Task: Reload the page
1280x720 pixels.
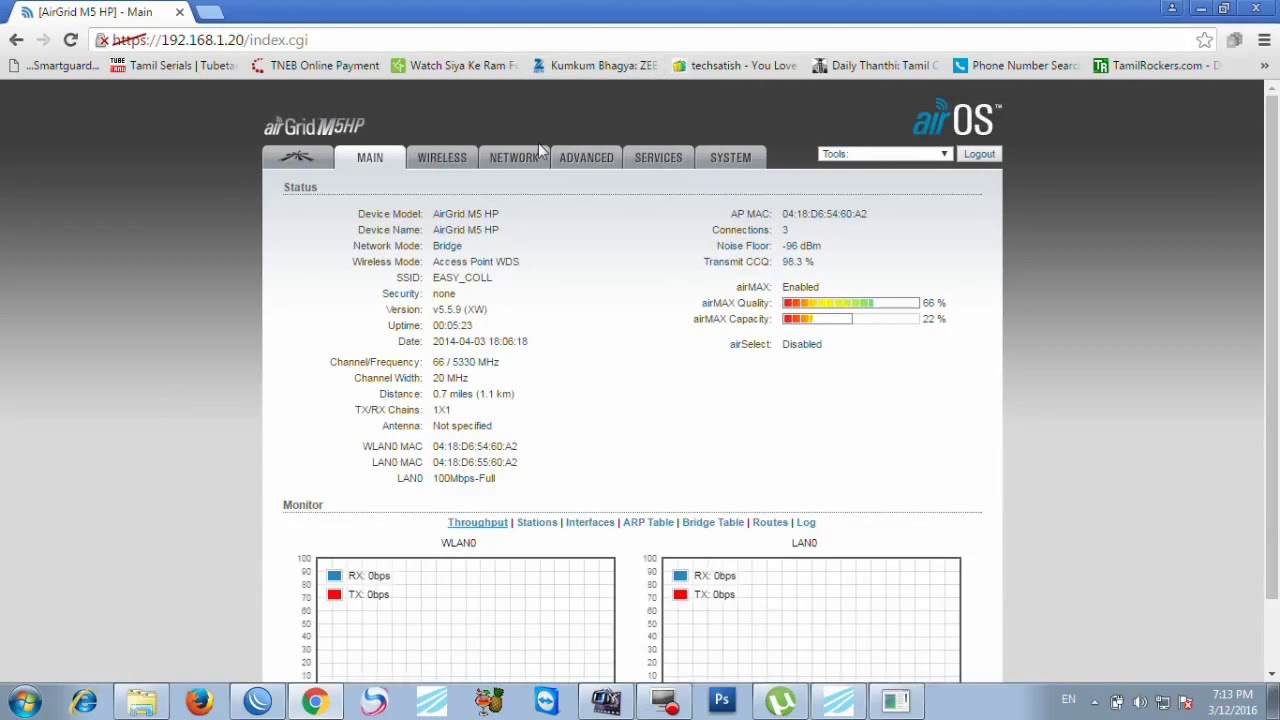Action: (x=70, y=40)
